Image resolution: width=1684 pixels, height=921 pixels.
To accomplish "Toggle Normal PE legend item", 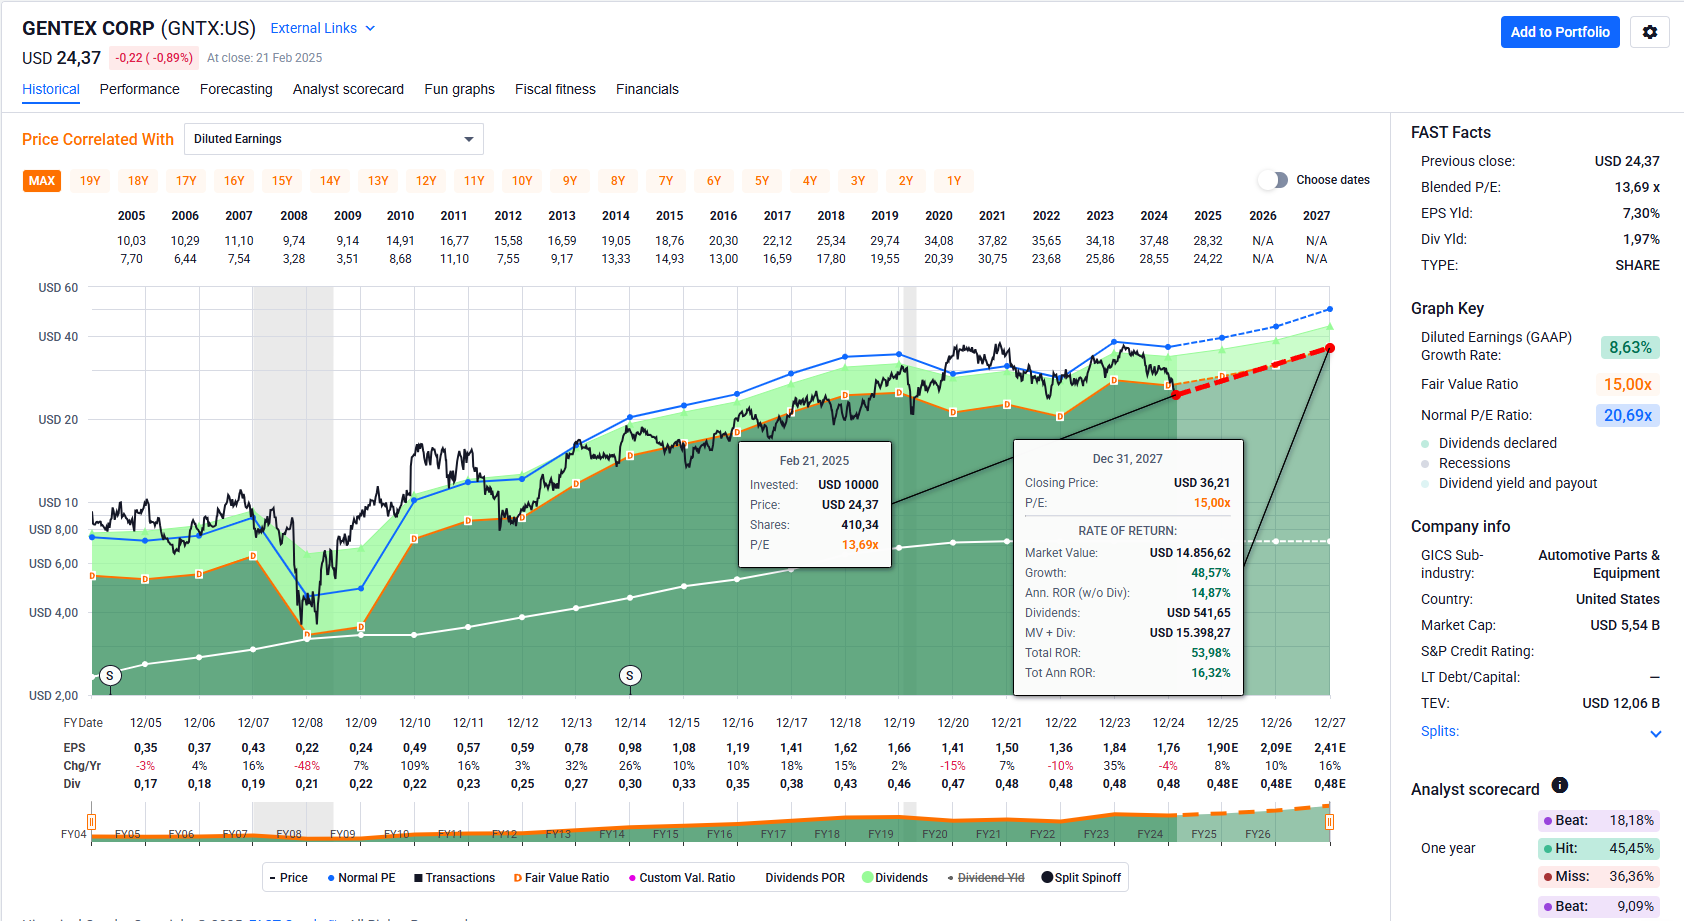I will pyautogui.click(x=361, y=878).
